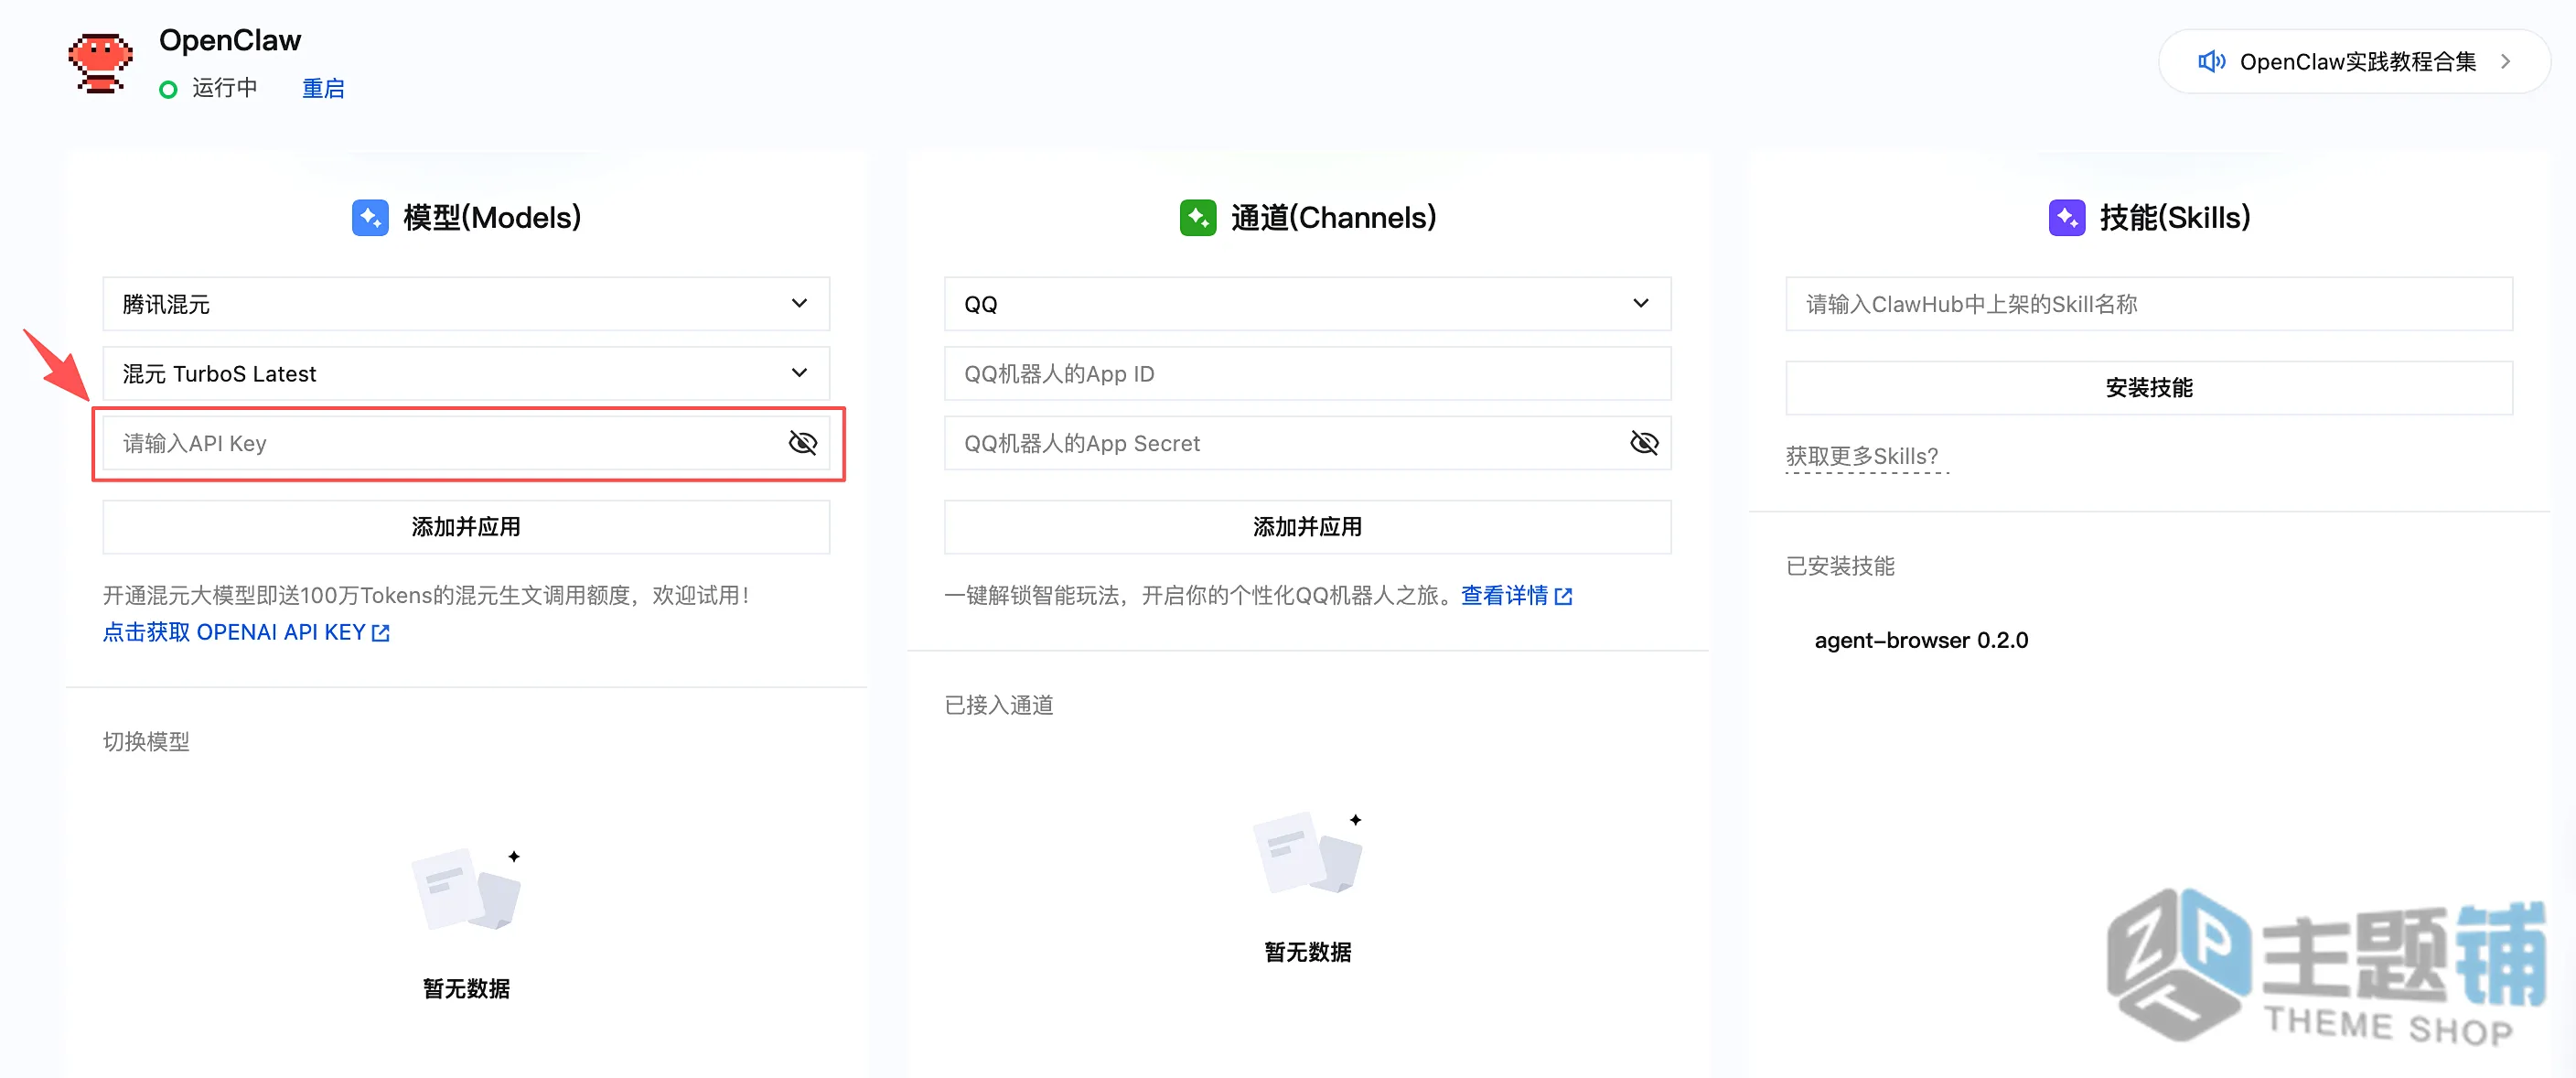This screenshot has width=2576, height=1078.
Task: Focus the QQ机器人的App ID field
Action: (x=1307, y=373)
